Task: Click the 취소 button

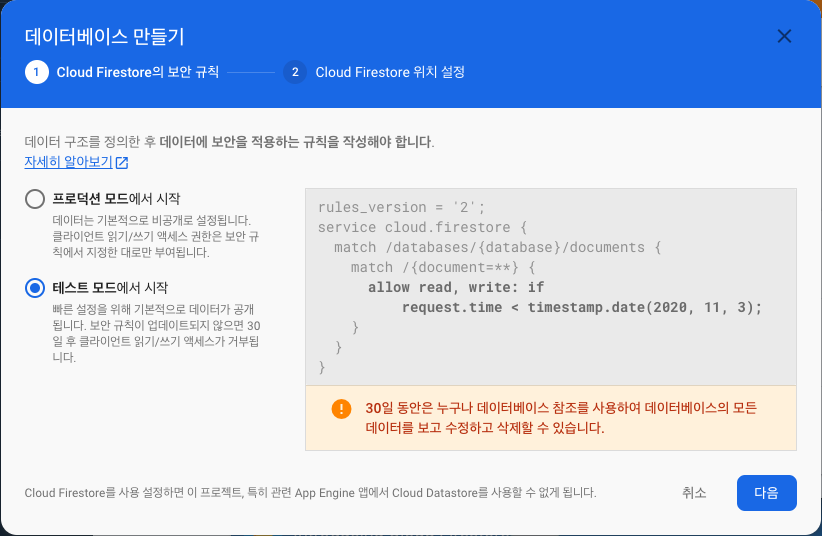Action: (694, 493)
